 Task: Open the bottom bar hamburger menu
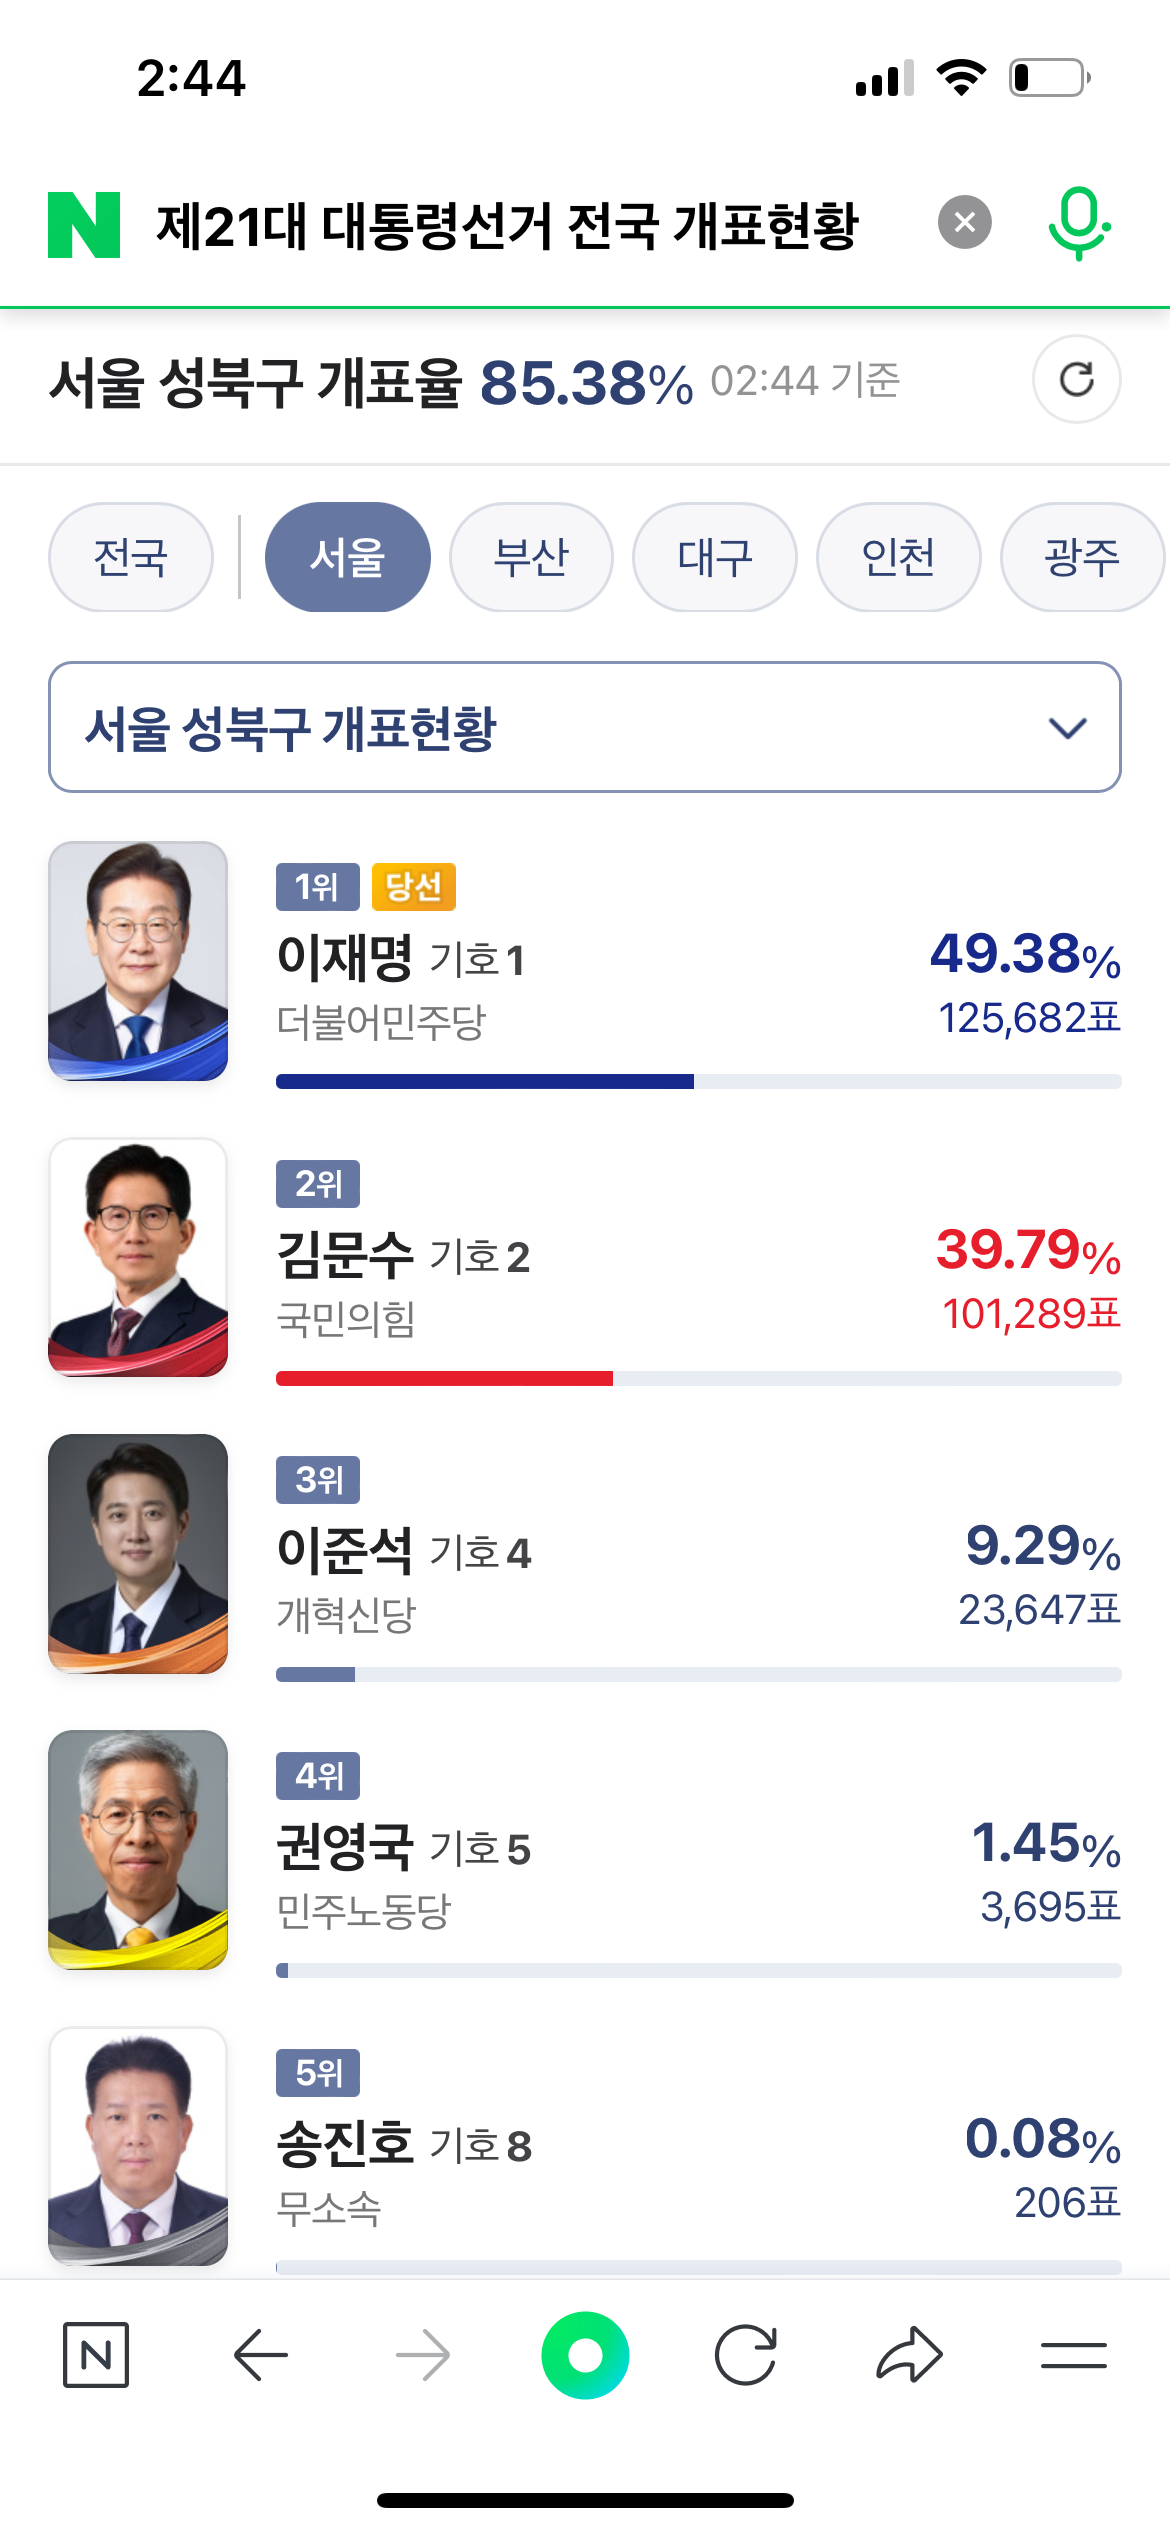(1073, 2355)
